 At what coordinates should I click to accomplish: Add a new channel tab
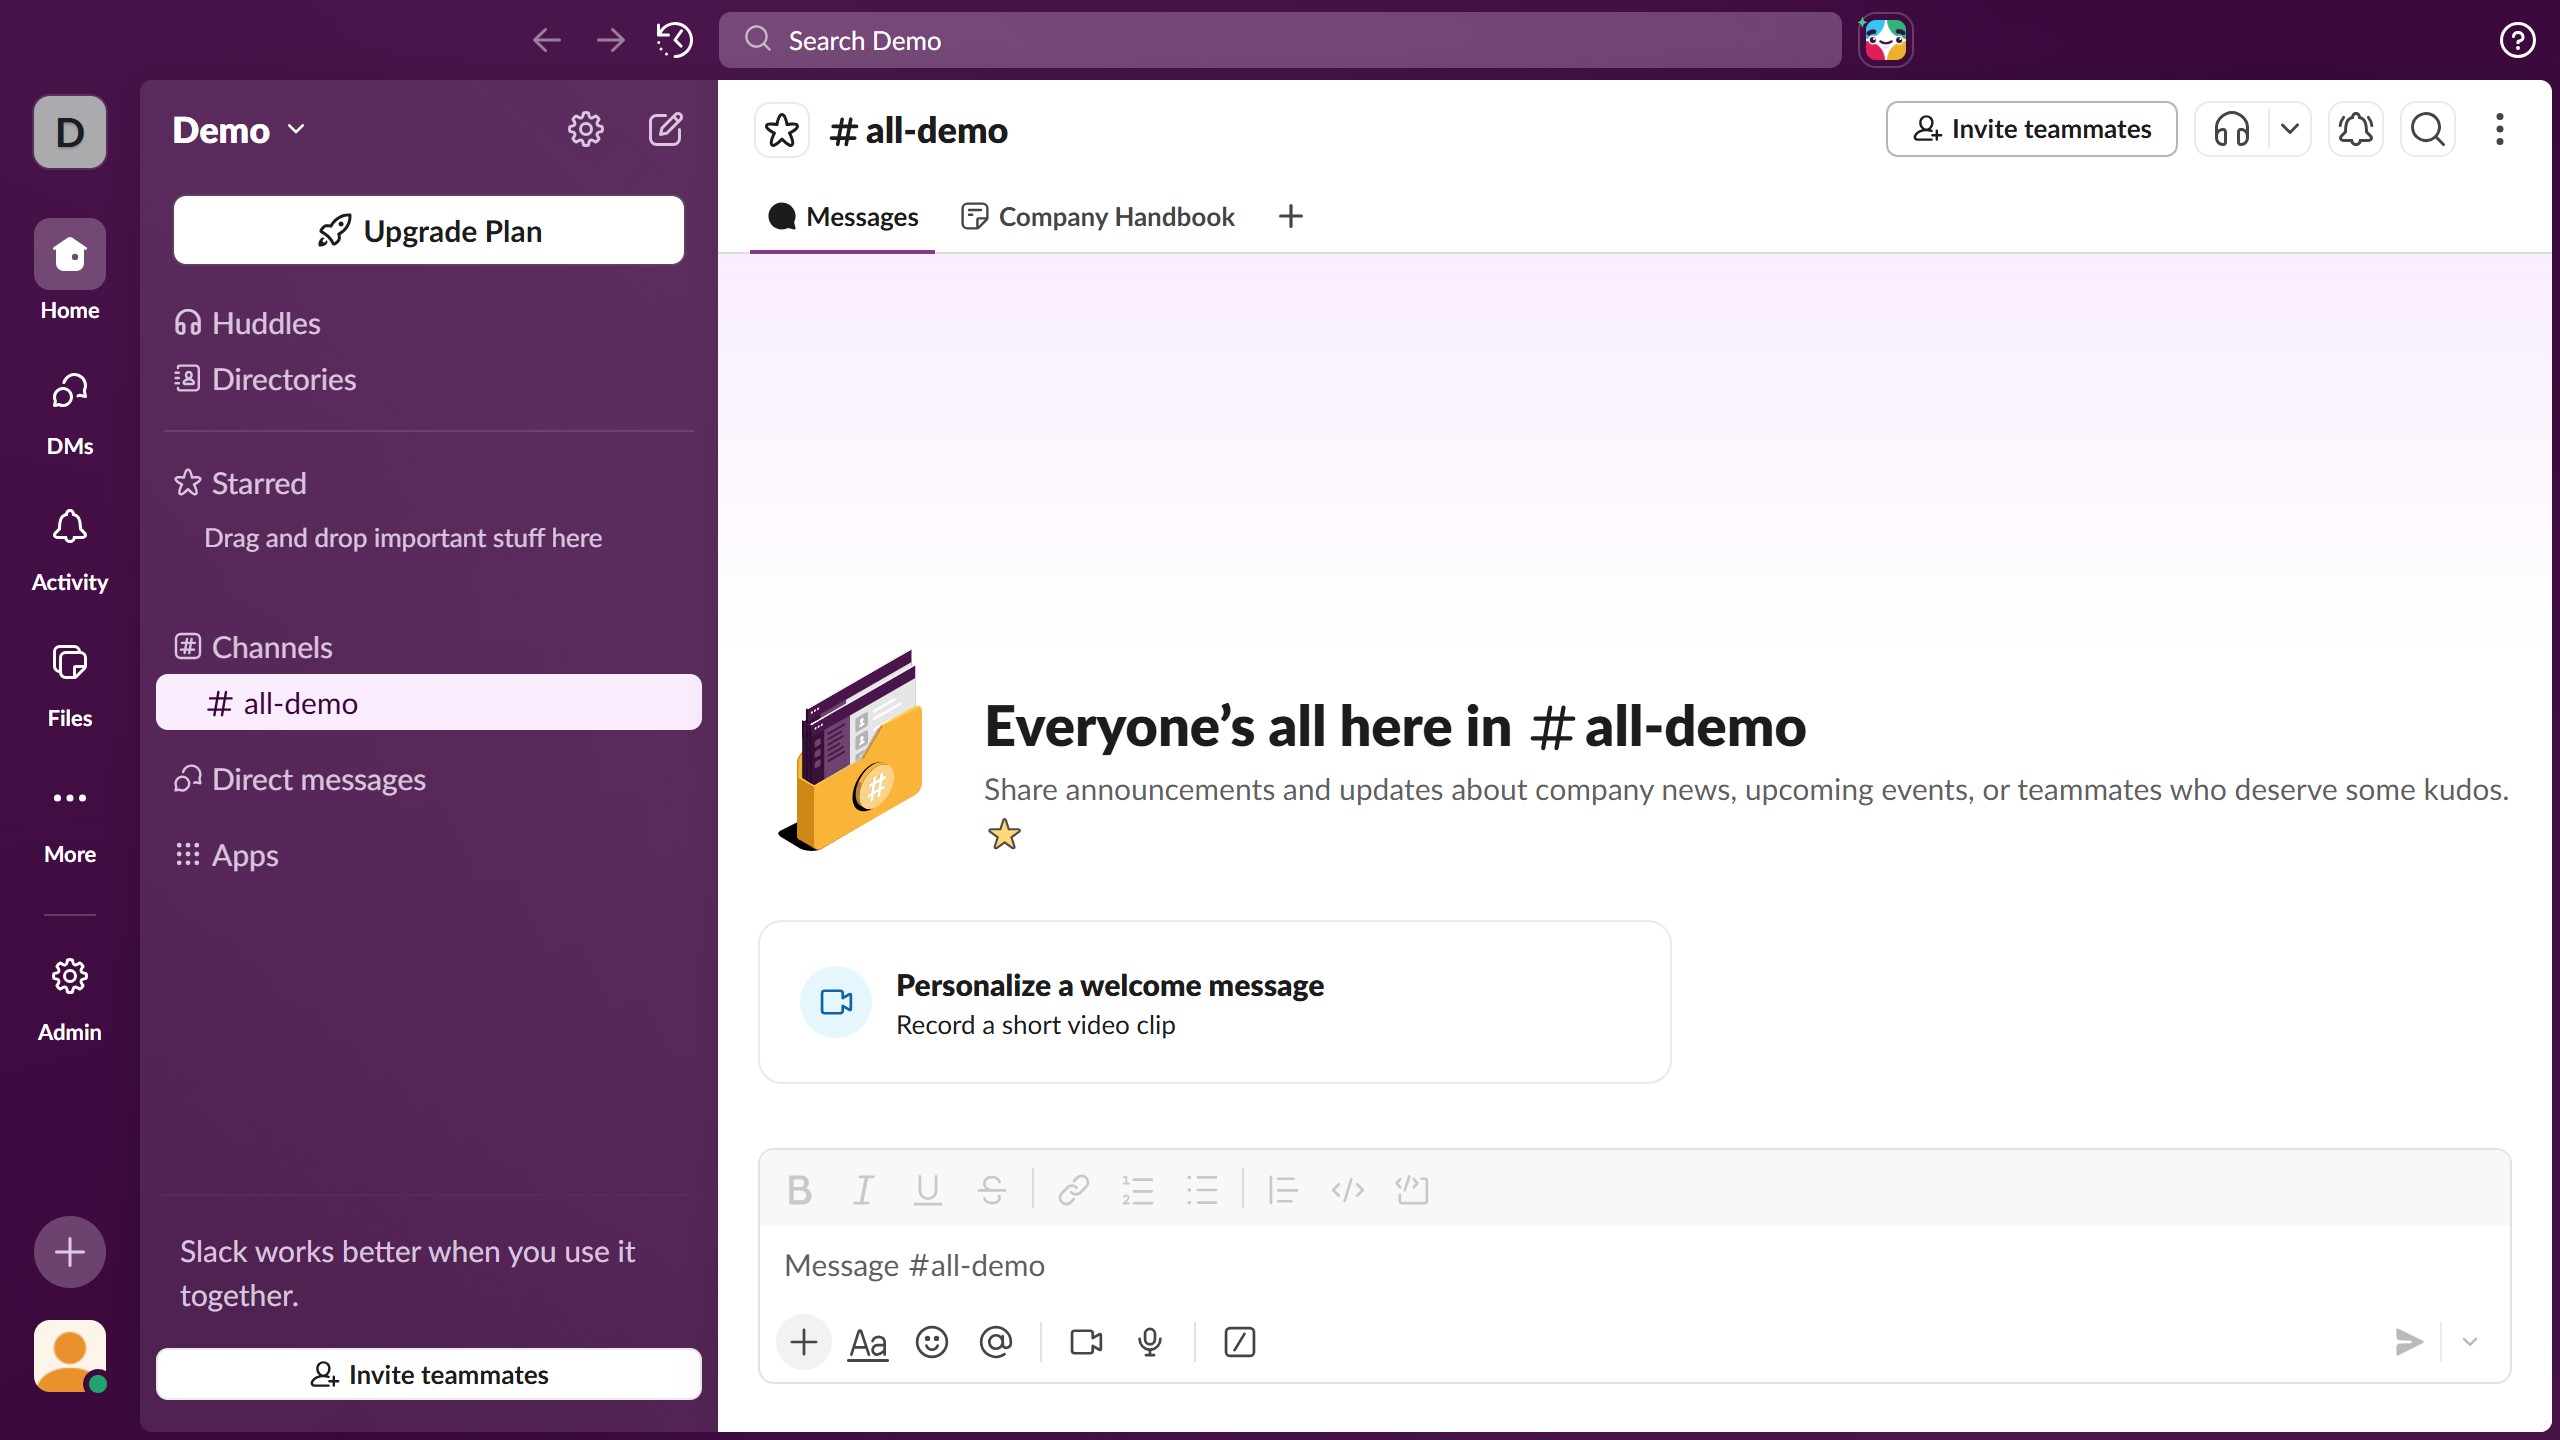1291,217
